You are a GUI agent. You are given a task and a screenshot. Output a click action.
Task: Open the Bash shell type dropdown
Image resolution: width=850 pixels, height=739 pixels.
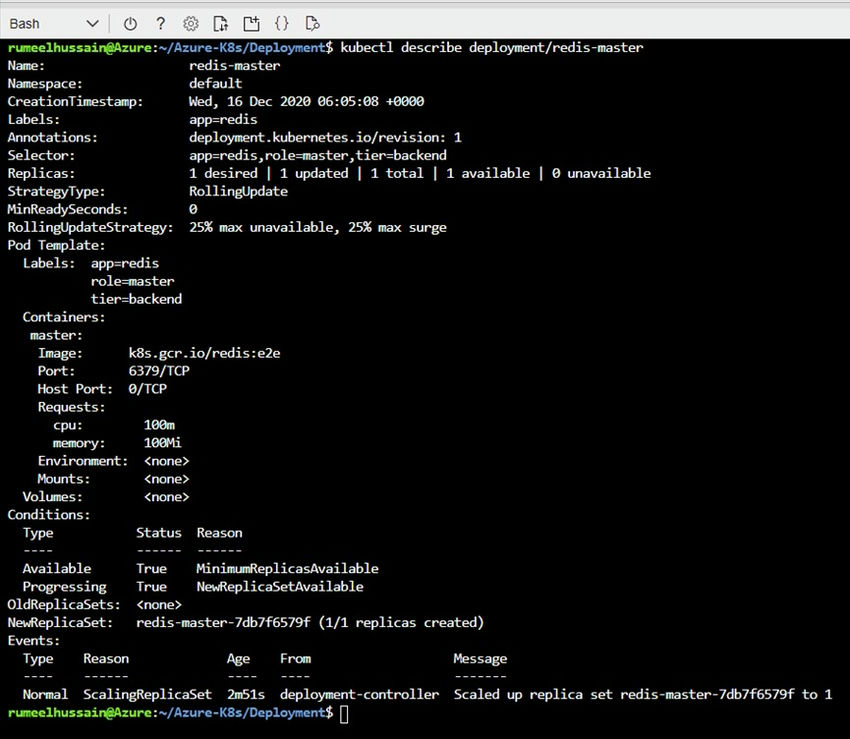coord(54,24)
